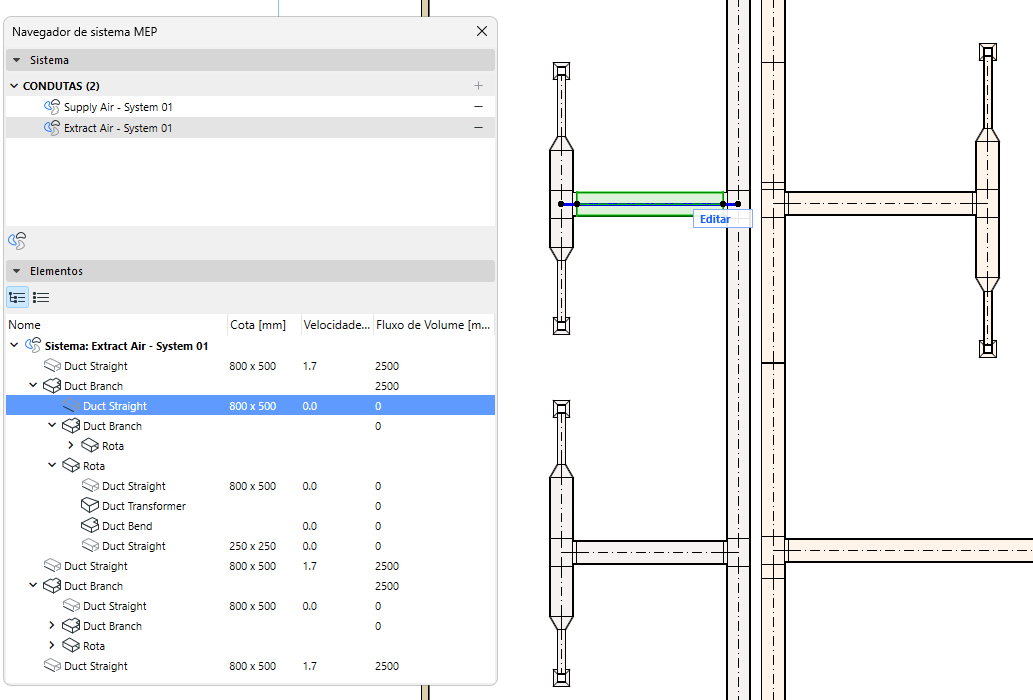1033x700 pixels.
Task: Collapse the Elementos panel section
Action: click(x=17, y=271)
